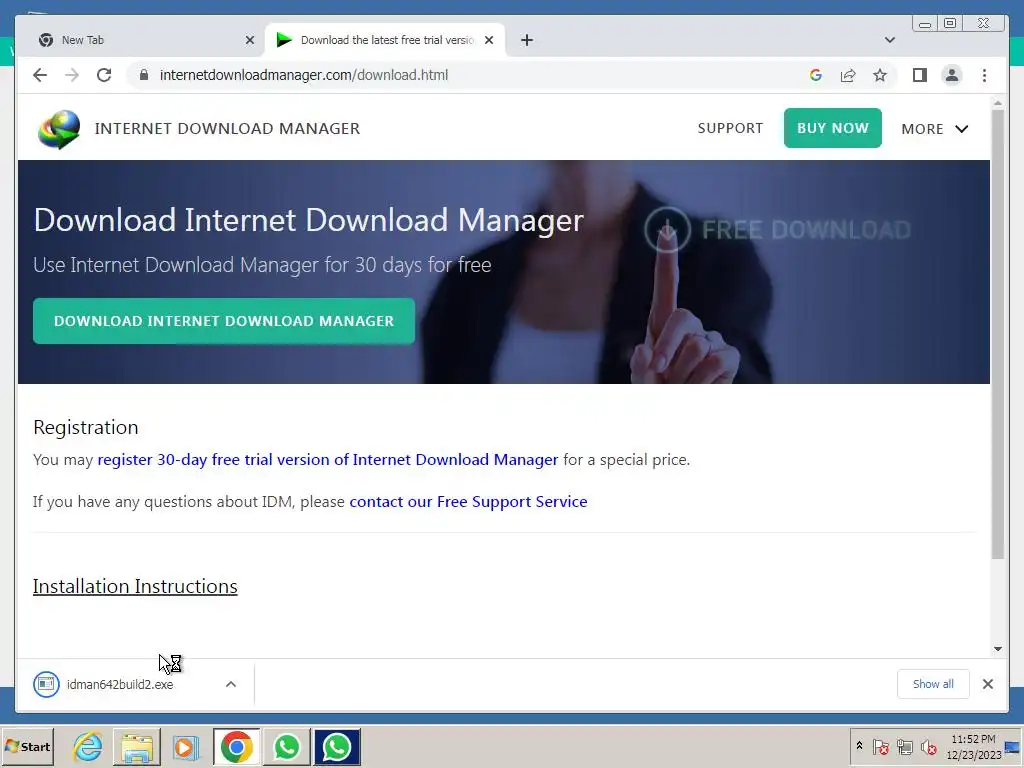The width and height of the screenshot is (1024, 768).
Task: Go back to the previous page
Action: point(40,75)
